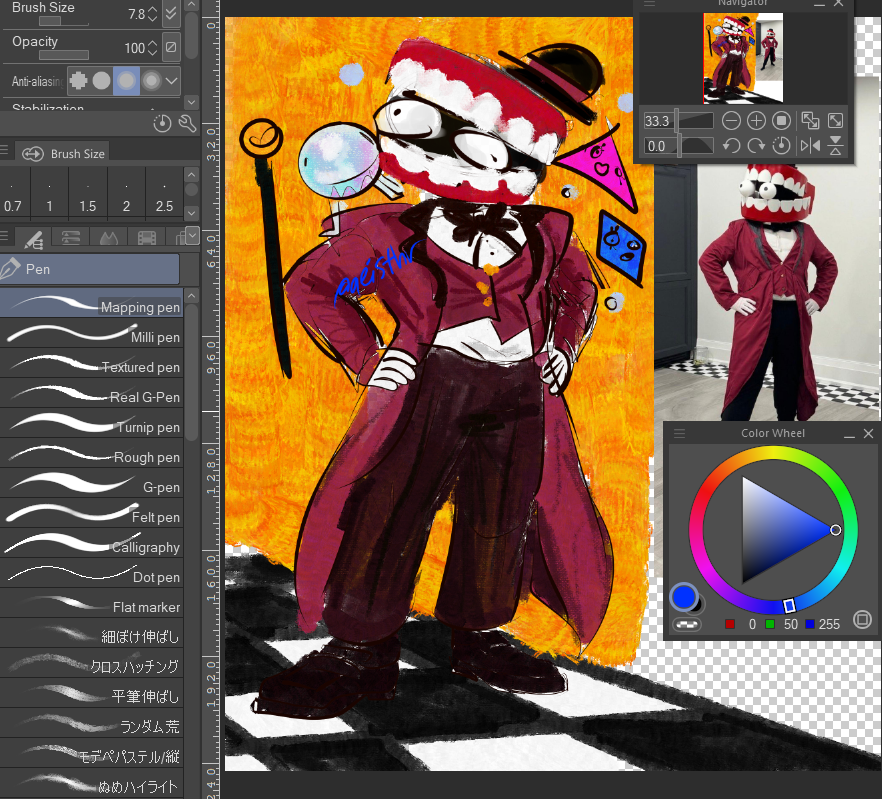Choose brush size preset 1
This screenshot has width=882, height=799.
pyautogui.click(x=50, y=194)
